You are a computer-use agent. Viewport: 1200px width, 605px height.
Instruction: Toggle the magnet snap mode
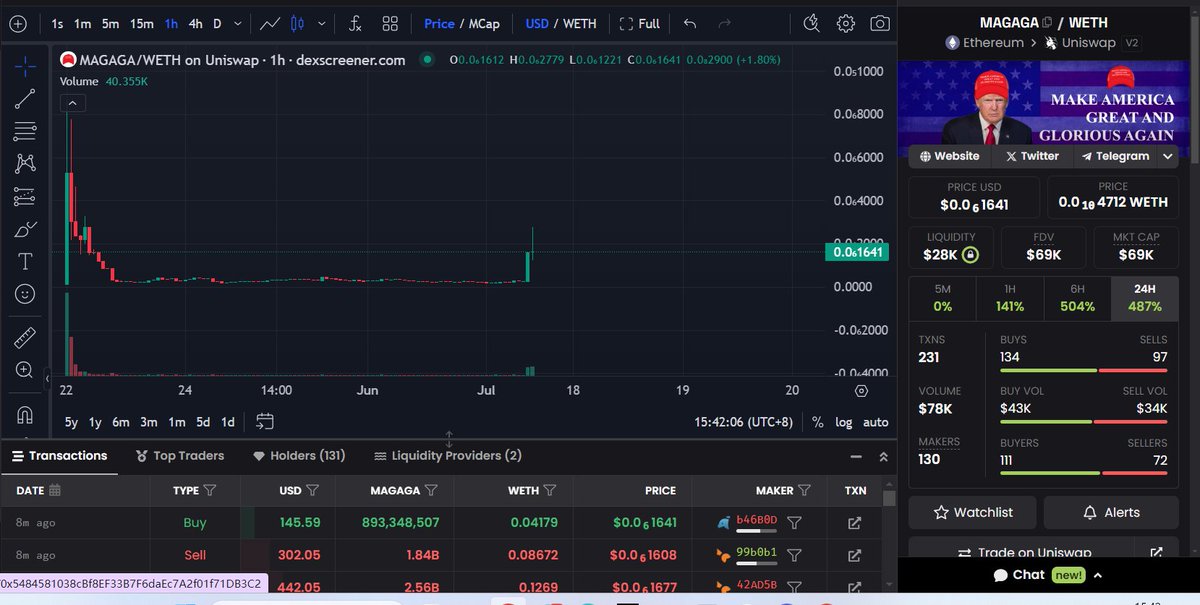[x=25, y=414]
